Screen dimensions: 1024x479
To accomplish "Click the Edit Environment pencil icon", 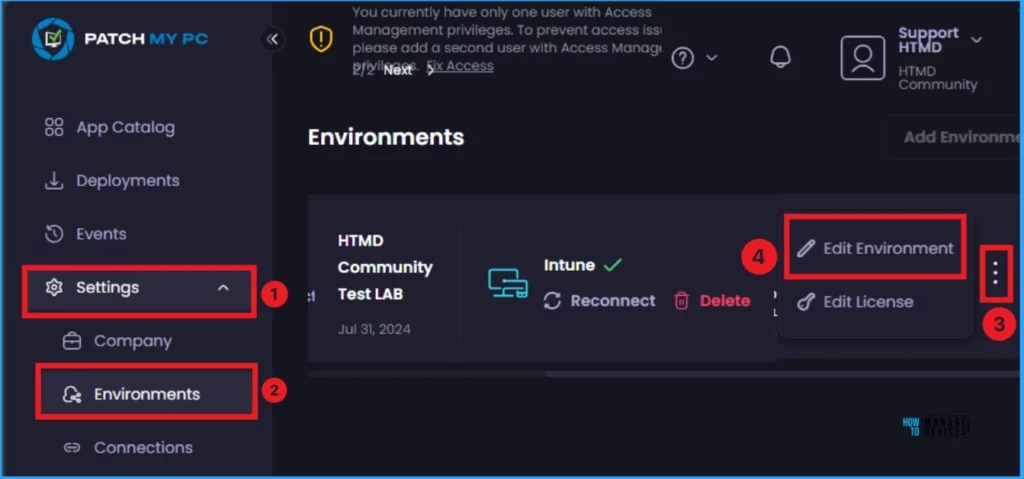I will pyautogui.click(x=806, y=248).
